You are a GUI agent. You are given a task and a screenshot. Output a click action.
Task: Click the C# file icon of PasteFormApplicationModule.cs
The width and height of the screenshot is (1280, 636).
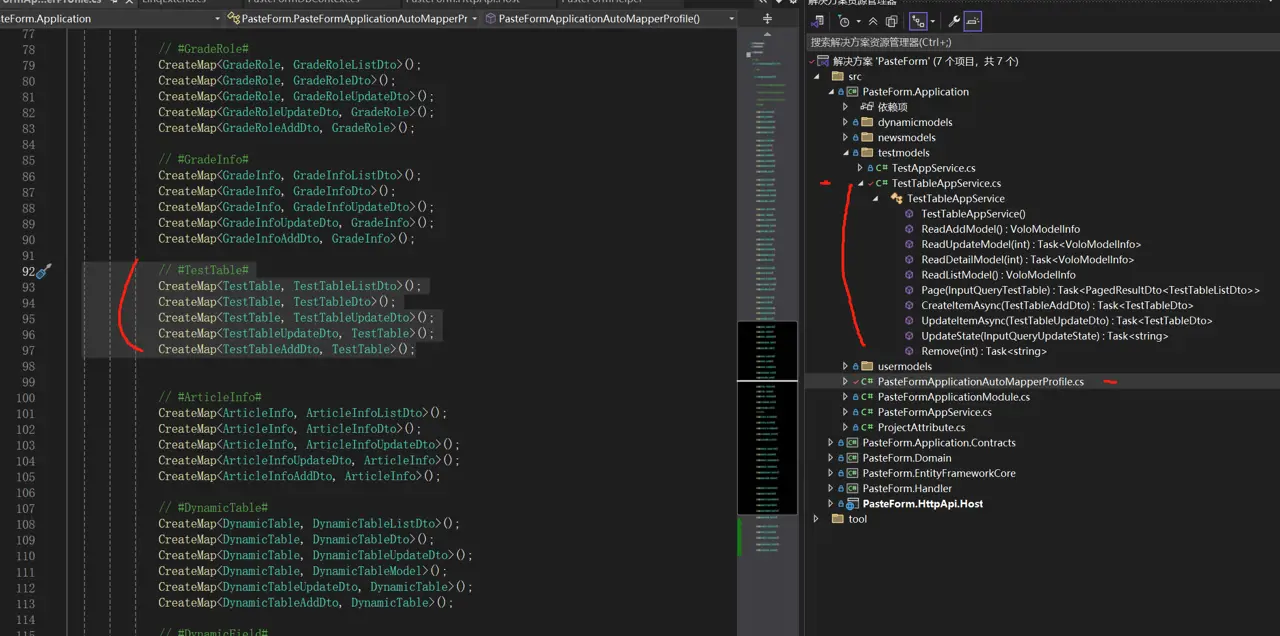coord(867,397)
